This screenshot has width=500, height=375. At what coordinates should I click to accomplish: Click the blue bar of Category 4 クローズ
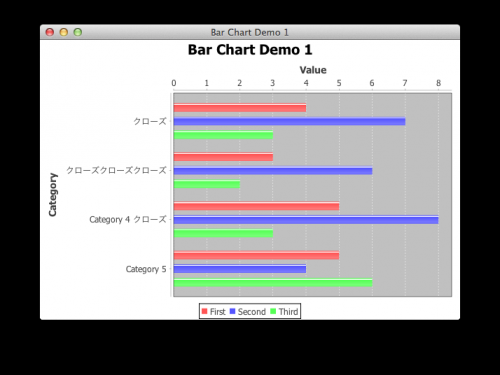306,220
